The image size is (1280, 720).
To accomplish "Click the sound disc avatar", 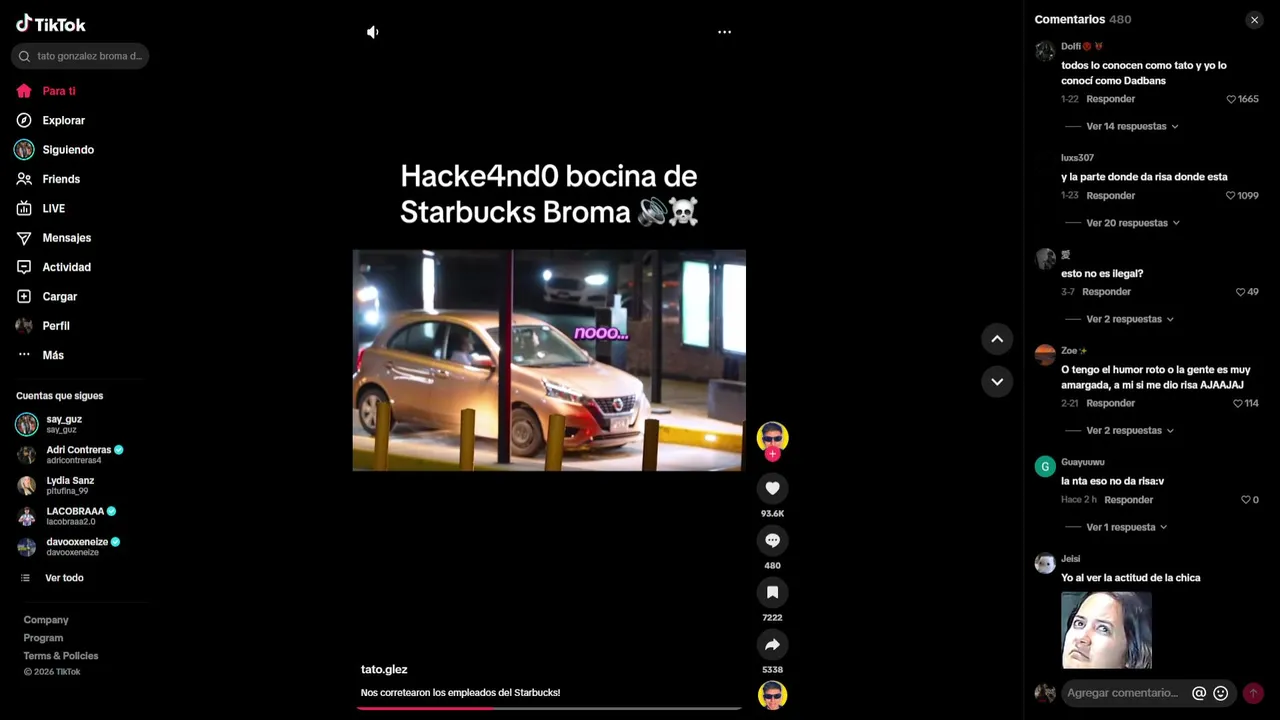I will [772, 694].
